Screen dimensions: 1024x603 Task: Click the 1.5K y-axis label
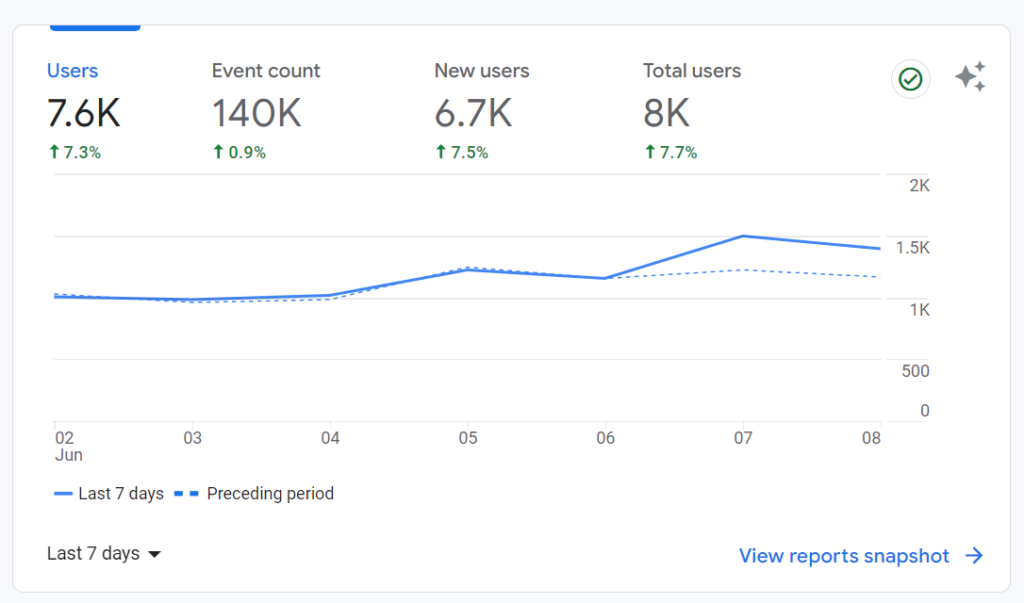(912, 248)
